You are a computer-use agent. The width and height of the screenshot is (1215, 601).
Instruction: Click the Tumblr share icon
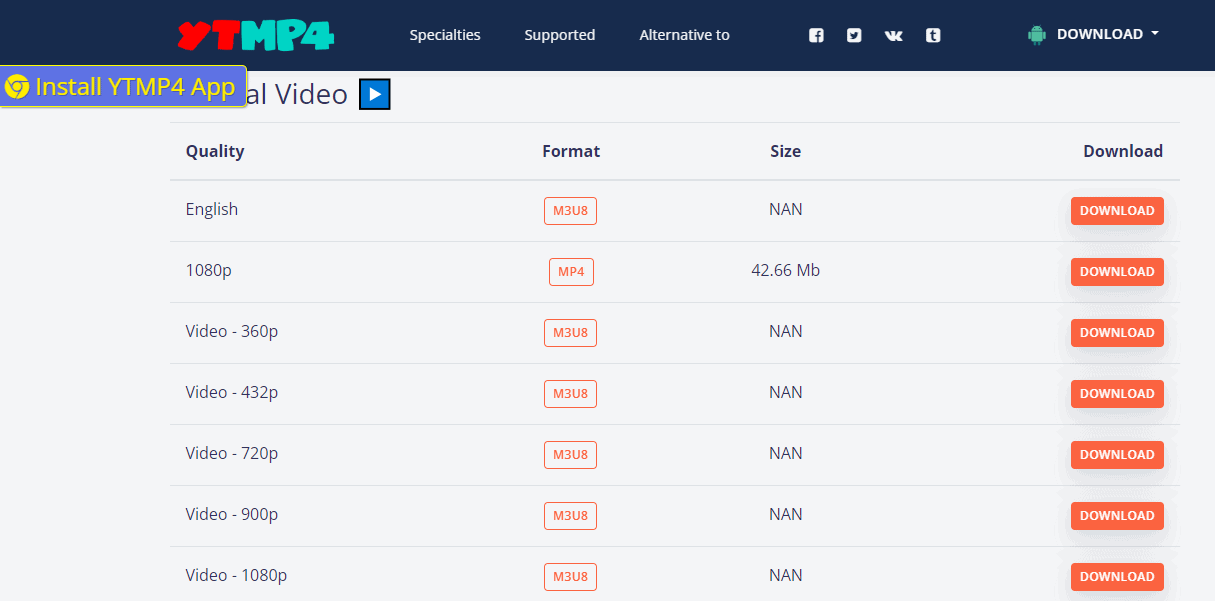pos(933,35)
